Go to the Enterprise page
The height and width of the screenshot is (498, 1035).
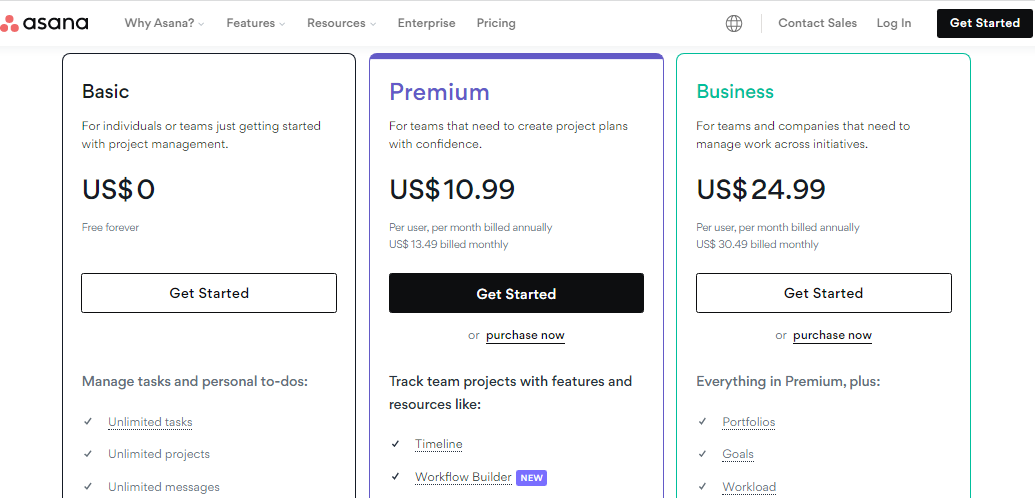(x=426, y=23)
